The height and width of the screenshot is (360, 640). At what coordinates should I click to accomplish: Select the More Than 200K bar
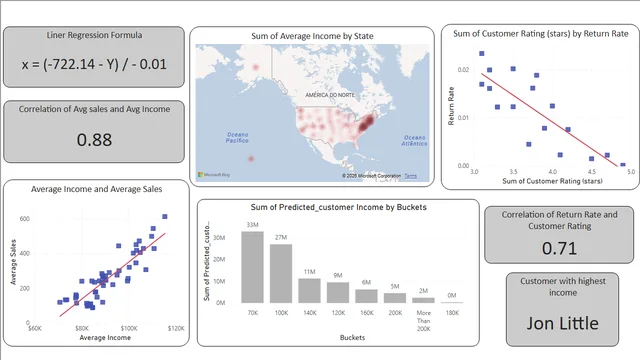point(423,300)
